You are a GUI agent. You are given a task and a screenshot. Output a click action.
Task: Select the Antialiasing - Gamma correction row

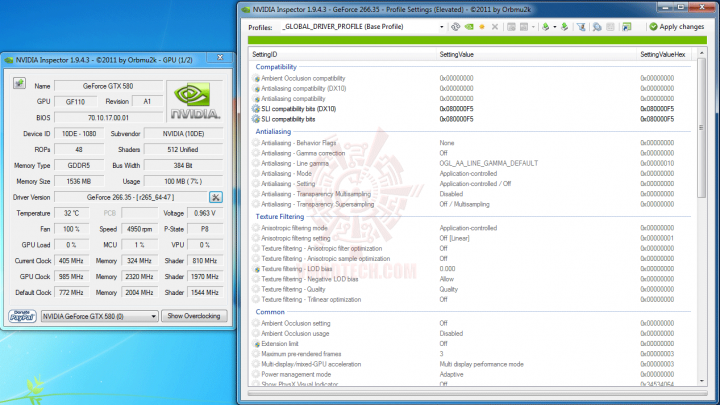[470, 153]
